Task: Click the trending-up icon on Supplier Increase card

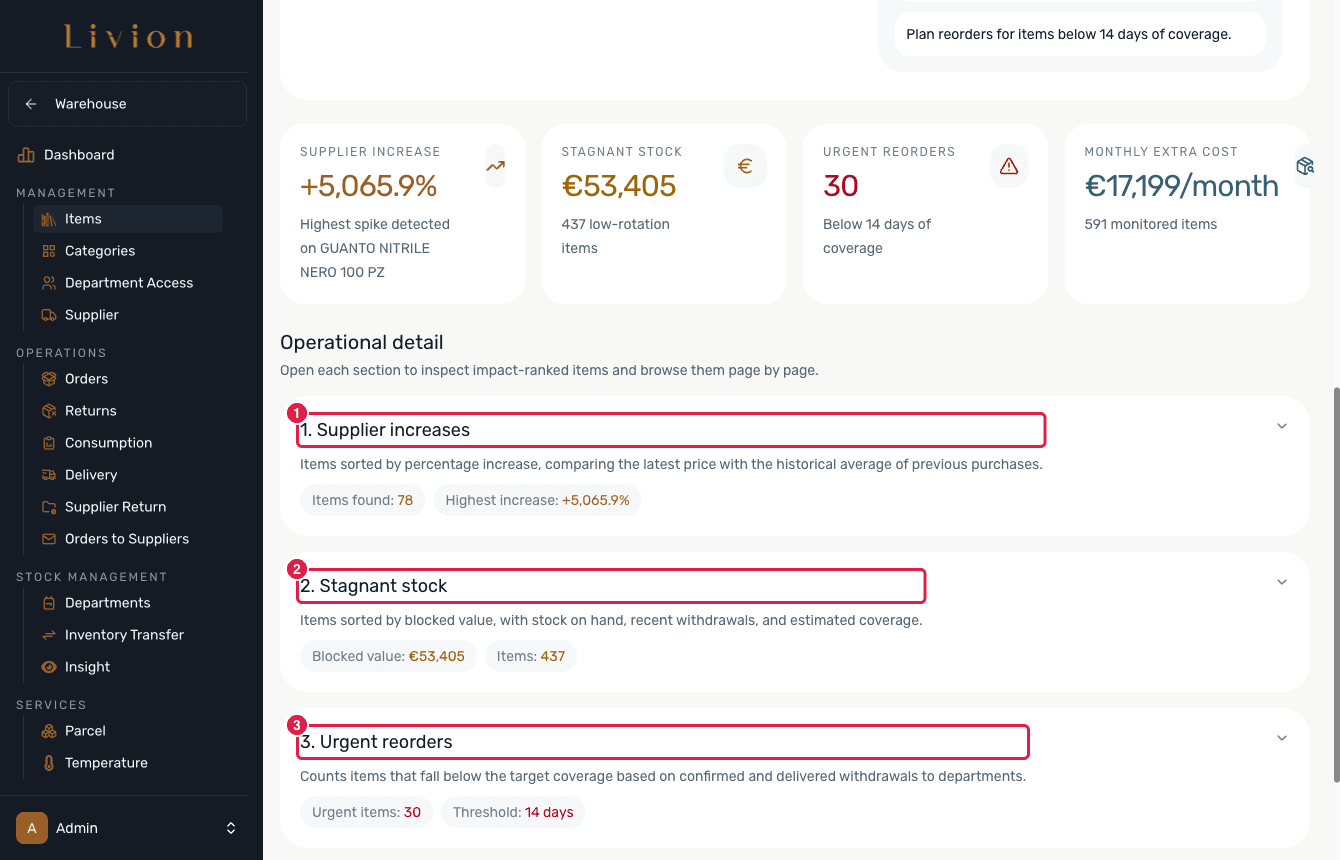Action: pos(495,166)
